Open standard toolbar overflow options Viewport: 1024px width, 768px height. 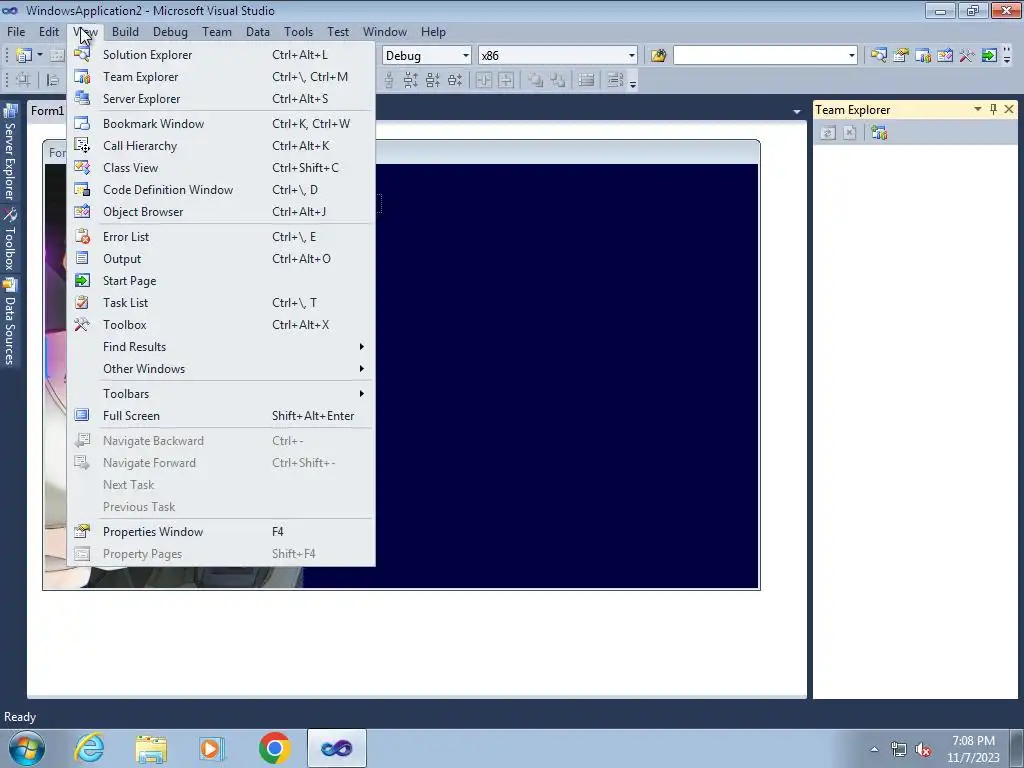(1006, 56)
